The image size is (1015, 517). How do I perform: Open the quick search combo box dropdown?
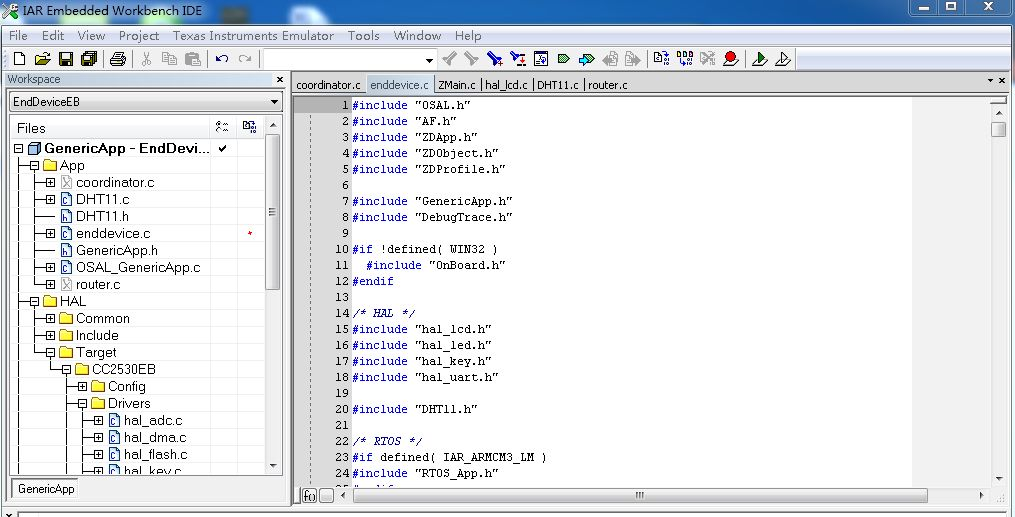pyautogui.click(x=429, y=60)
